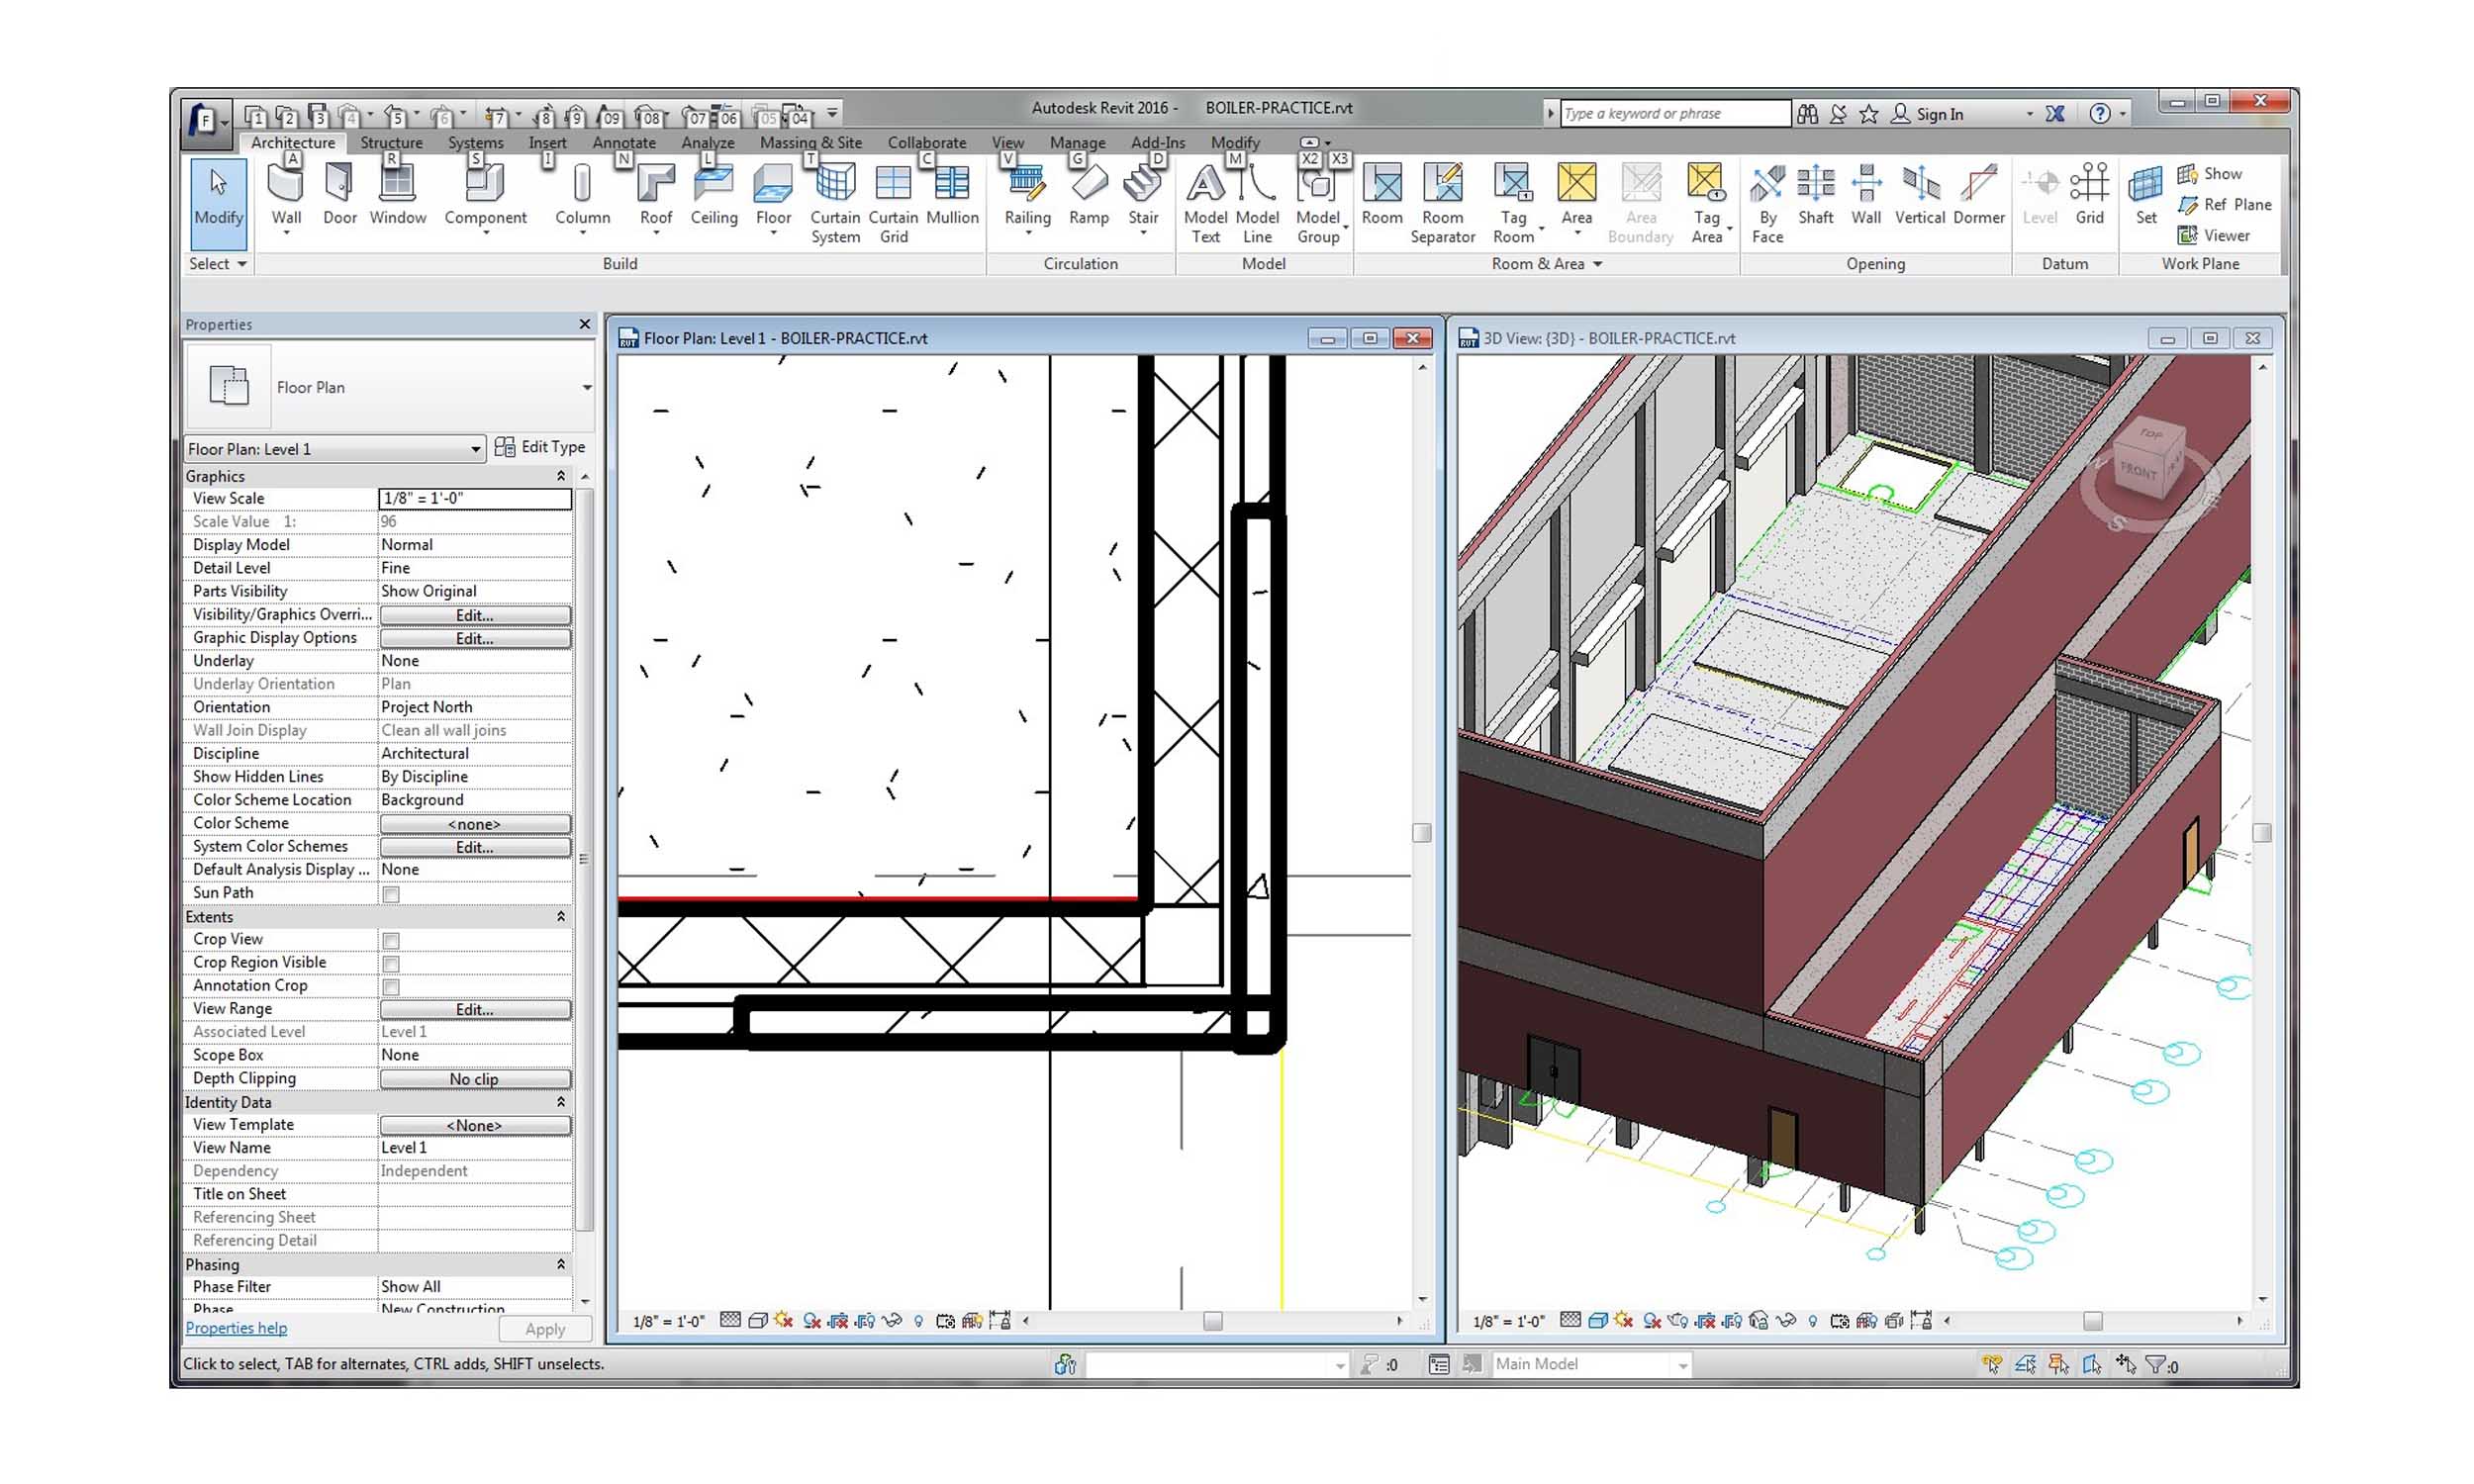Open the Collaborate tab

[x=925, y=142]
